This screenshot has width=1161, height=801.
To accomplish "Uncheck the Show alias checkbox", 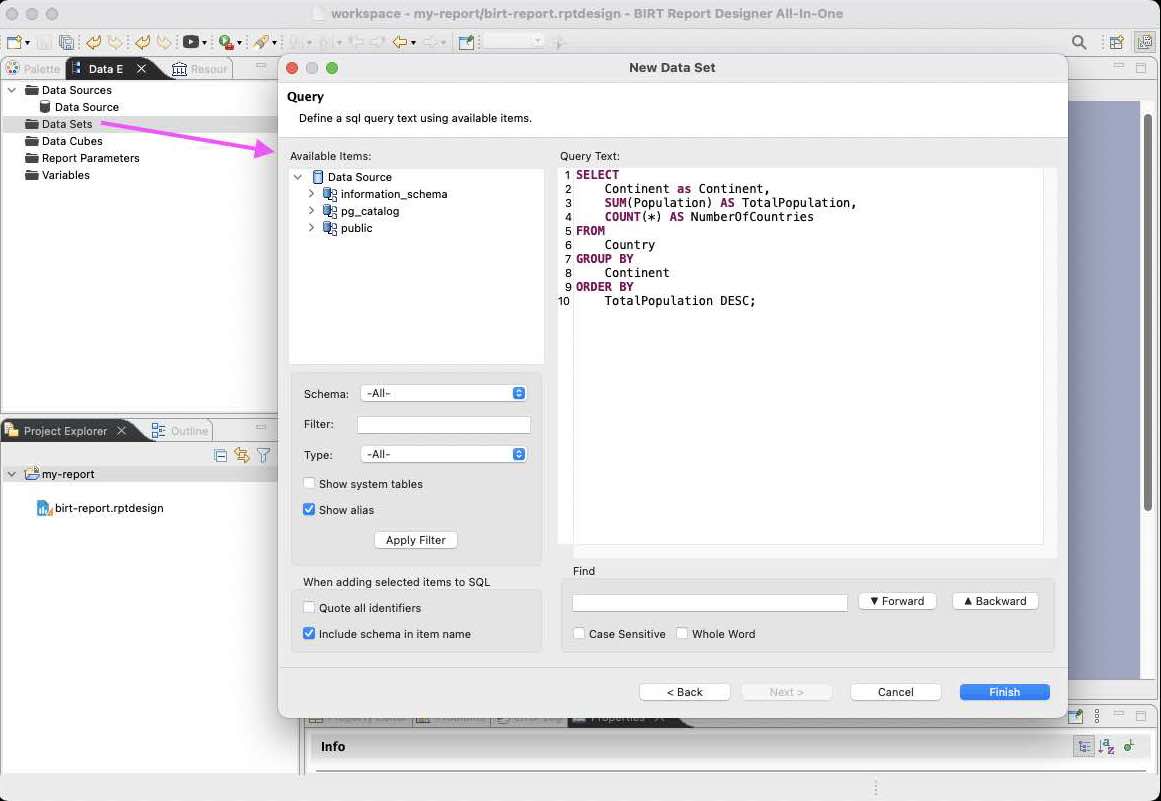I will pyautogui.click(x=310, y=509).
